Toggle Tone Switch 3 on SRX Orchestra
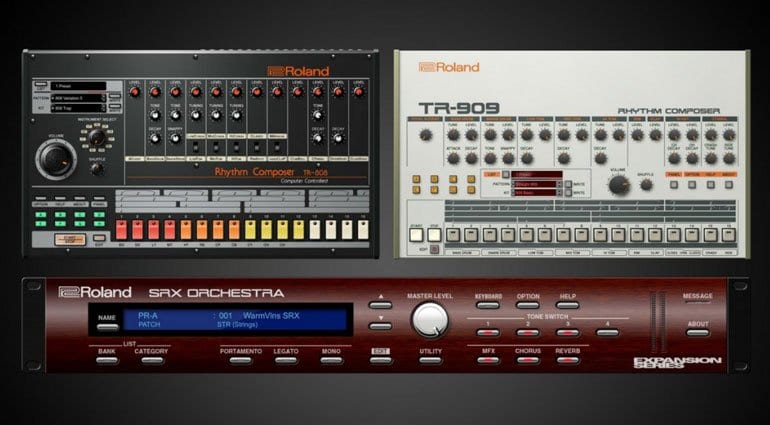 coord(568,333)
